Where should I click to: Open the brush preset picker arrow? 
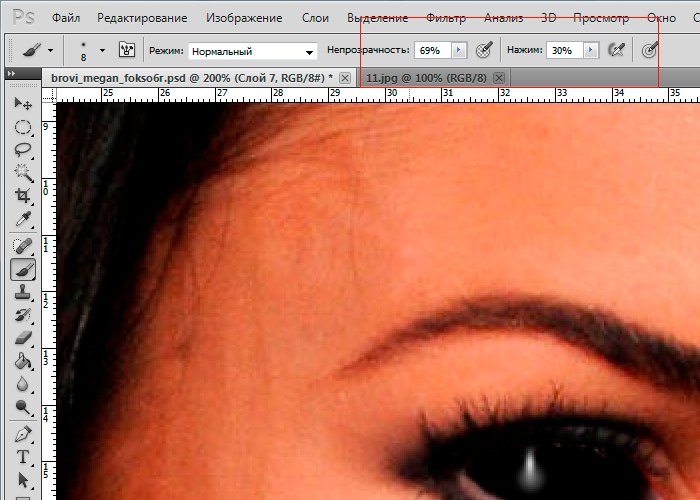(102, 50)
